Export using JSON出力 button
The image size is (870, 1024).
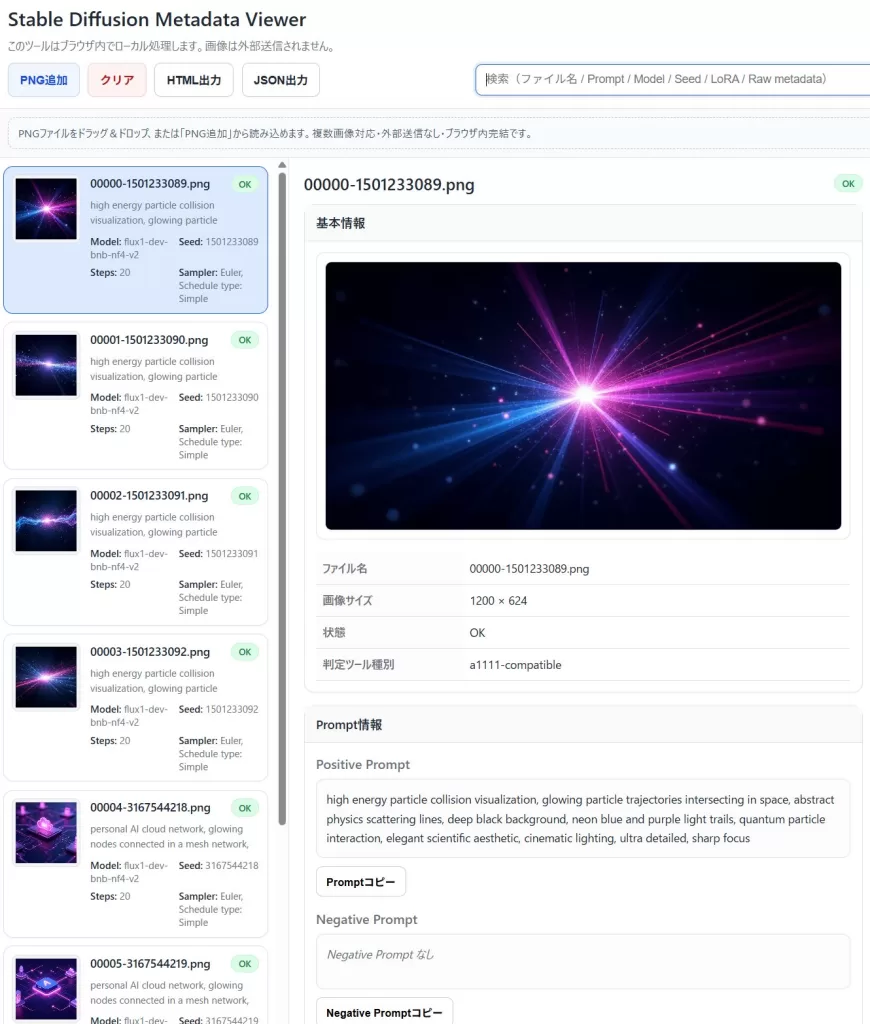(281, 80)
